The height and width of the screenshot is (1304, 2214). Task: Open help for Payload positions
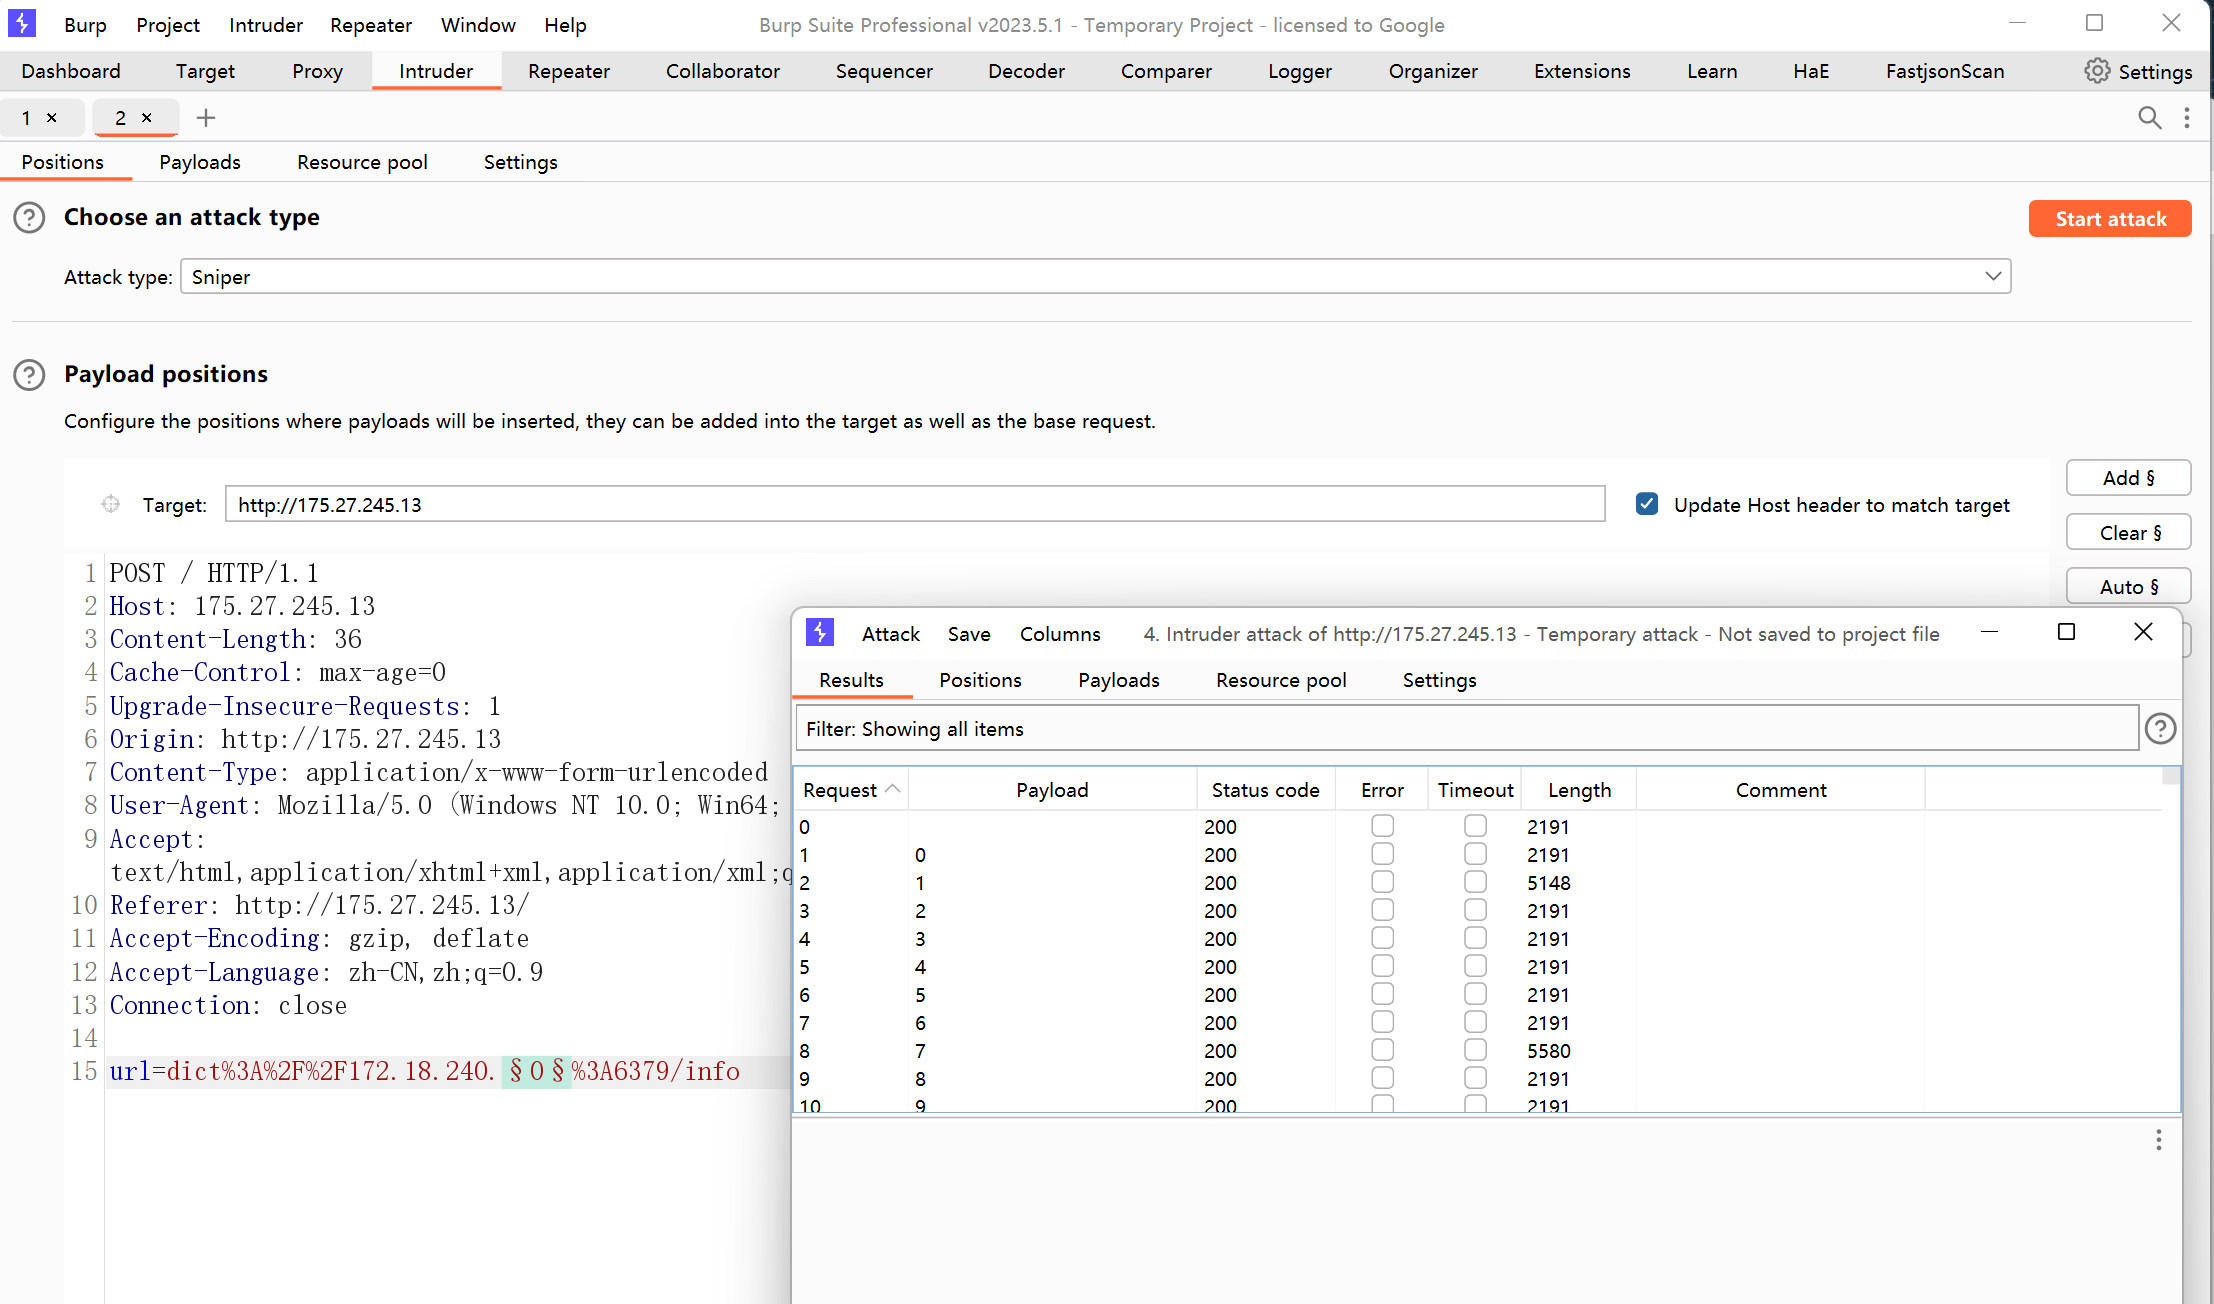pos(29,374)
